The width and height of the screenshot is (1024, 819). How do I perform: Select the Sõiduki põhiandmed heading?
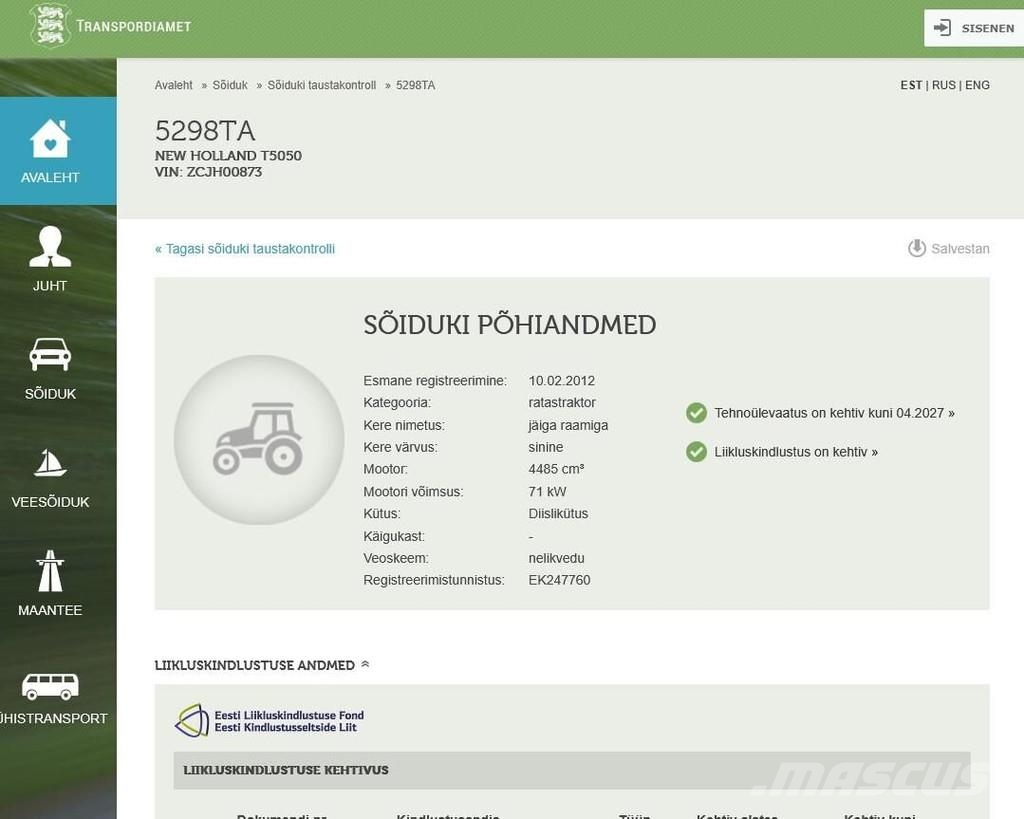509,325
